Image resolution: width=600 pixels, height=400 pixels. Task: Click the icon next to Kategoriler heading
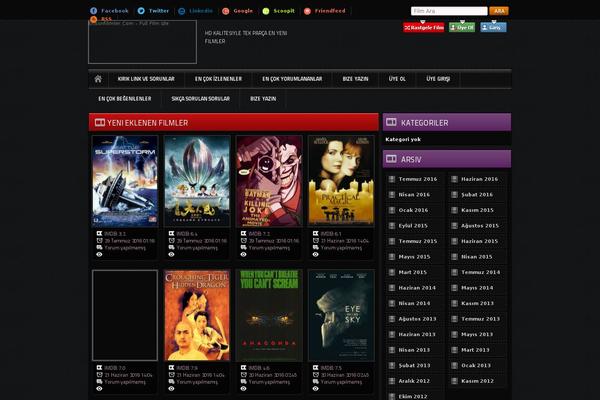tap(391, 122)
